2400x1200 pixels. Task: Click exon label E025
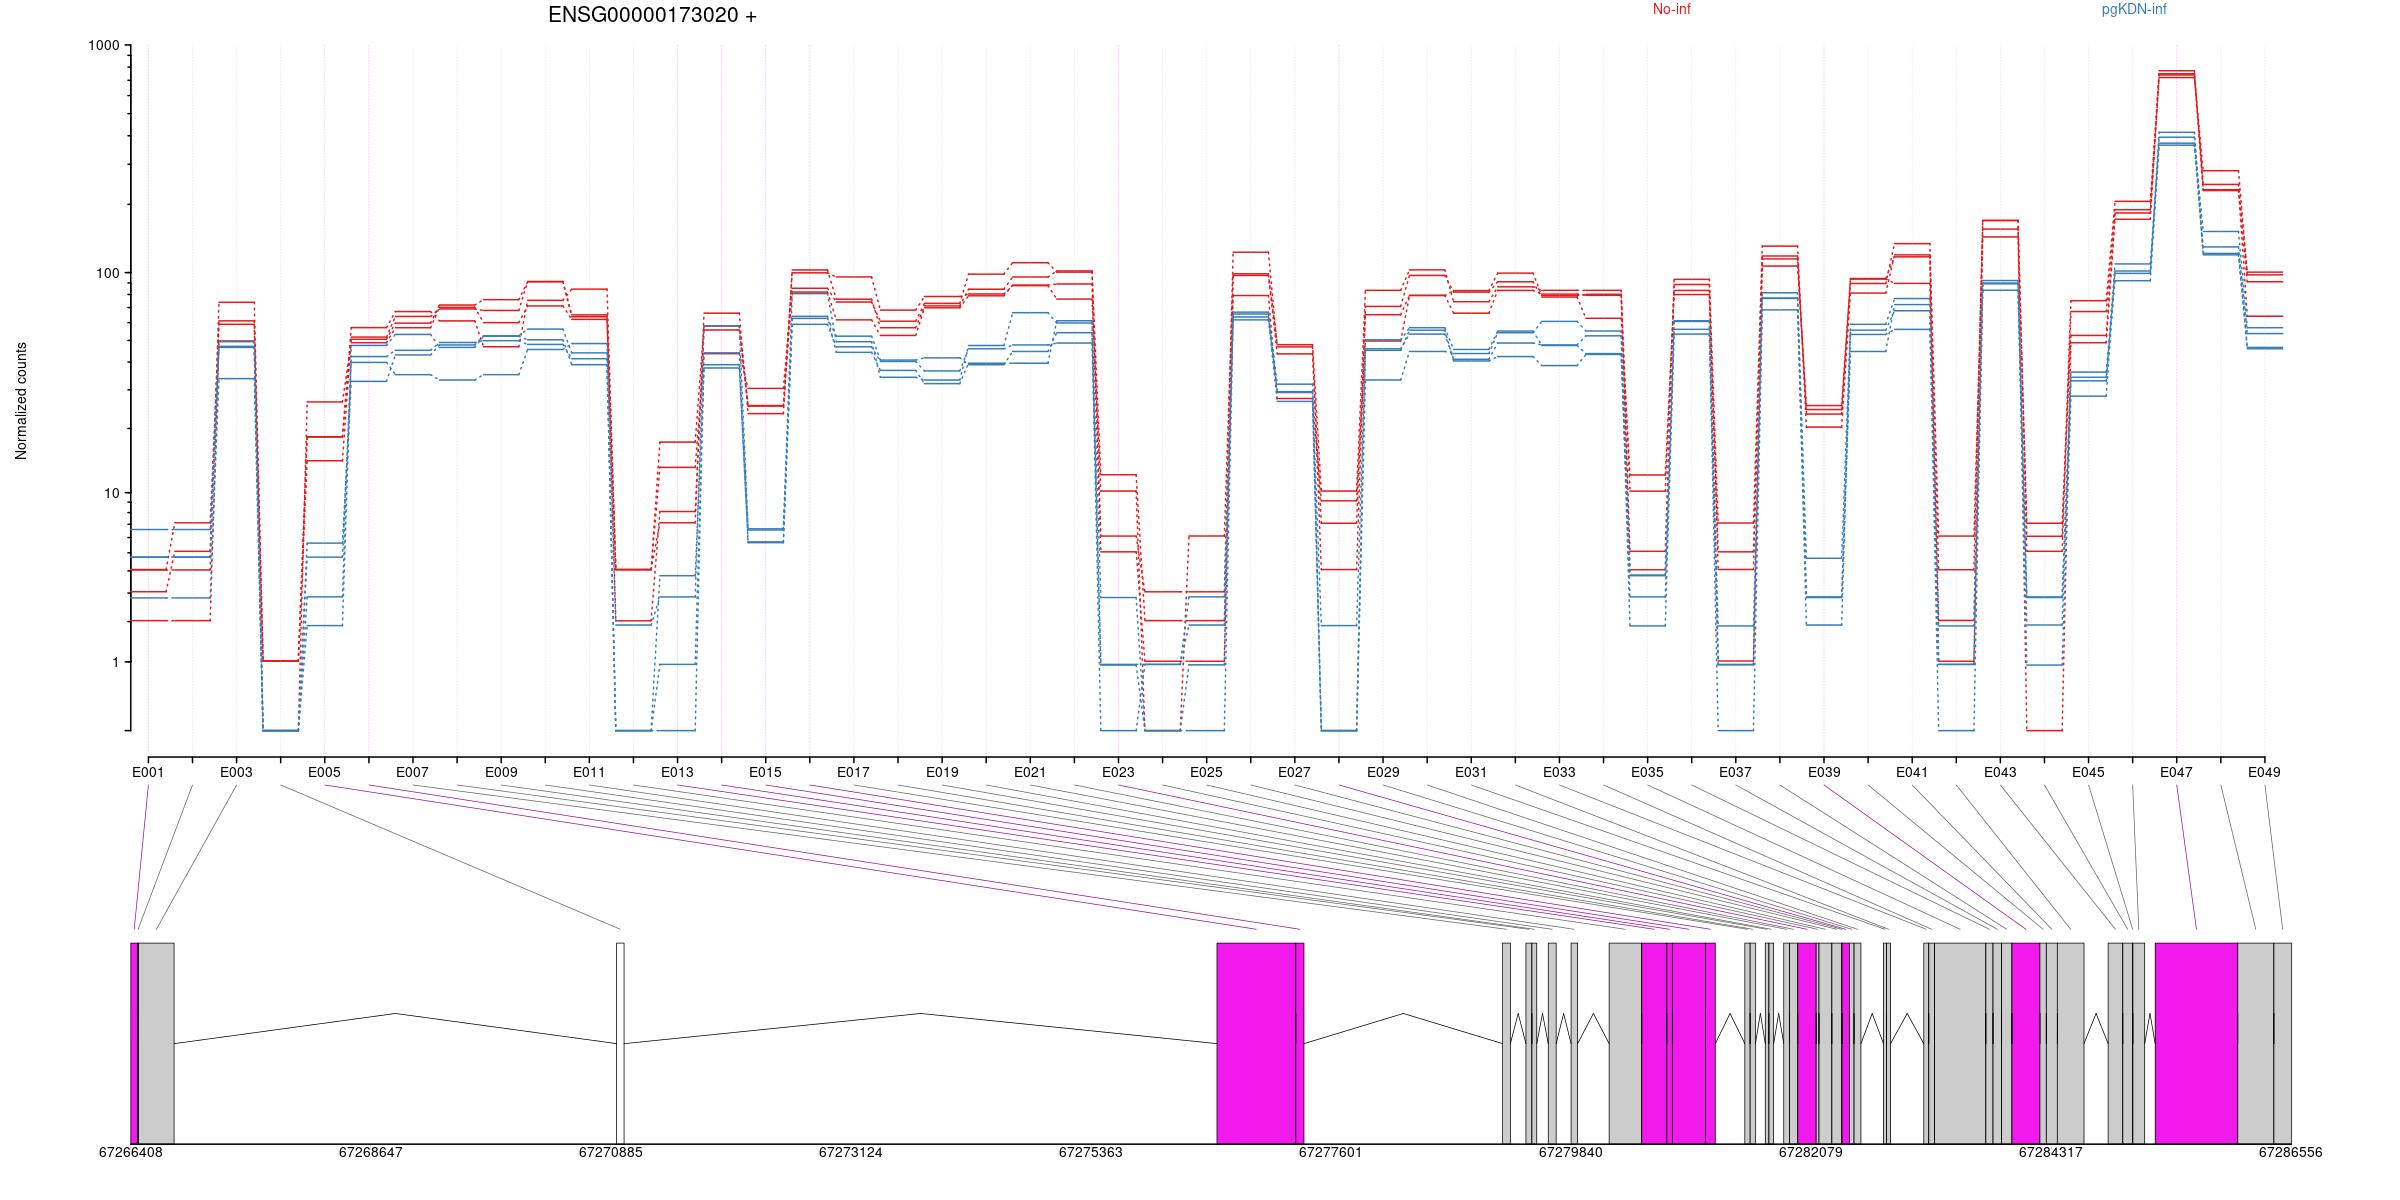1206,772
